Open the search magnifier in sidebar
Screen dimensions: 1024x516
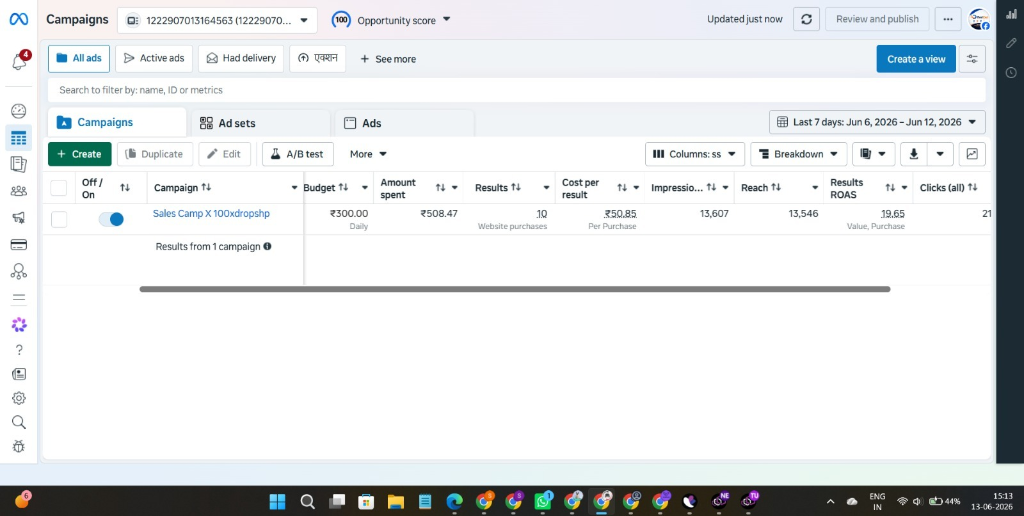pos(19,422)
